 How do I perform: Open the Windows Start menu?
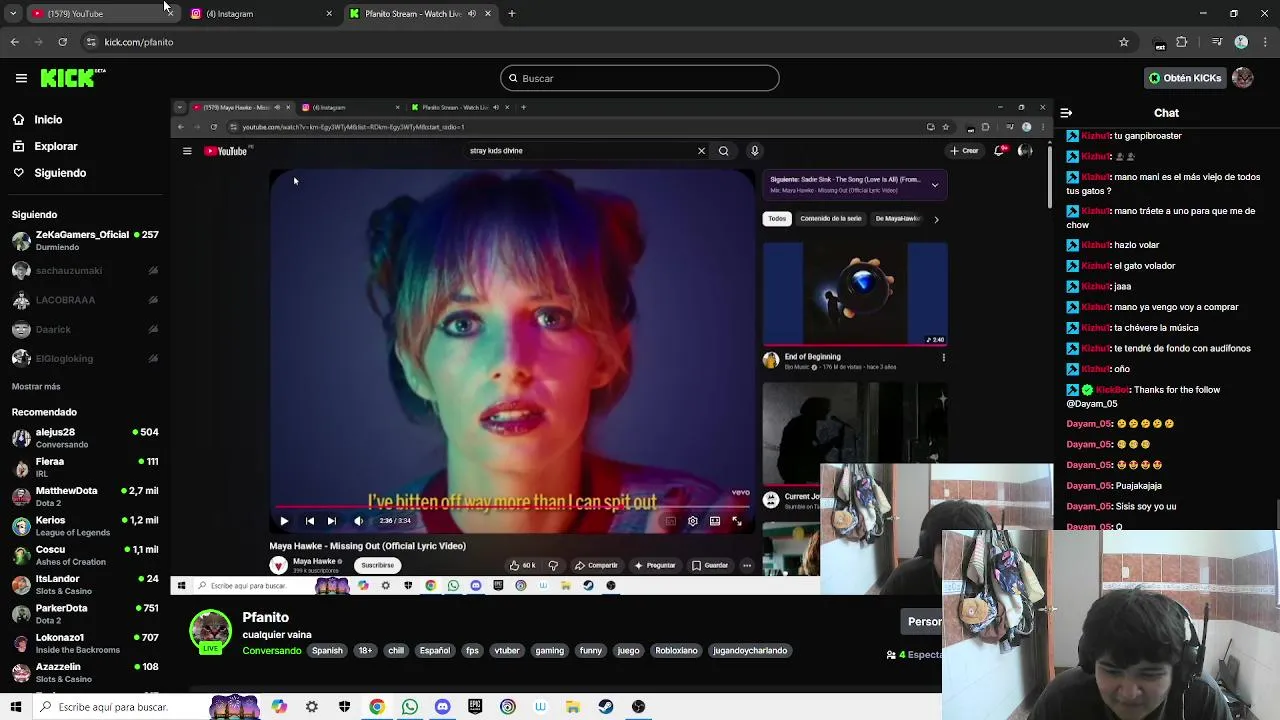click(15, 707)
